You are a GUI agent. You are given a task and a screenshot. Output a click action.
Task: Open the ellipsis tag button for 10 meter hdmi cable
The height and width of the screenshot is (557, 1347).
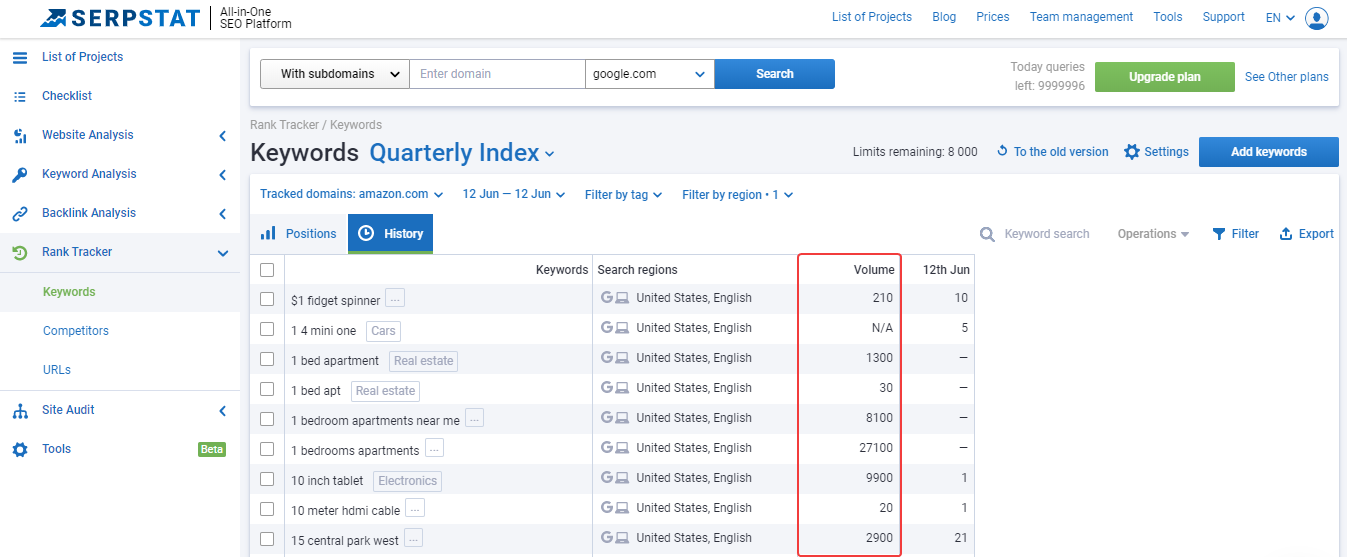[x=415, y=508]
